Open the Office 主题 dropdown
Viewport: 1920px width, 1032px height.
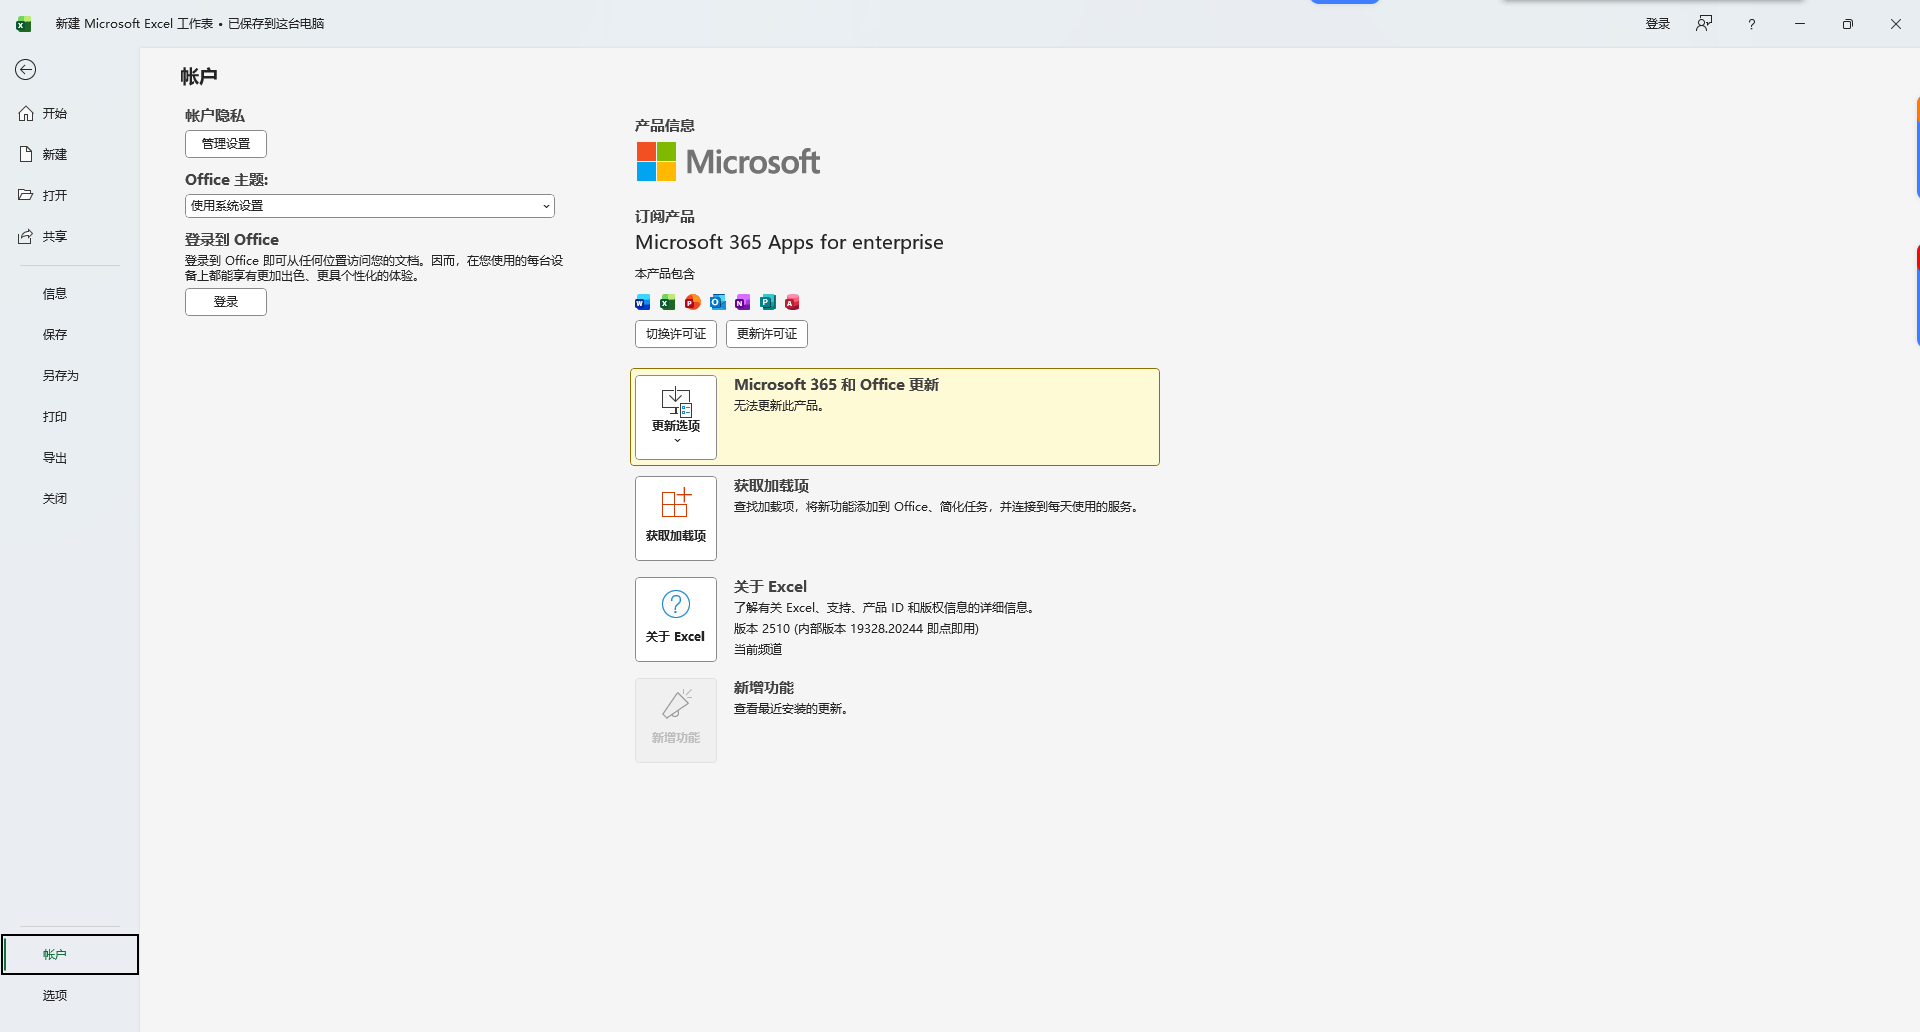(x=368, y=205)
